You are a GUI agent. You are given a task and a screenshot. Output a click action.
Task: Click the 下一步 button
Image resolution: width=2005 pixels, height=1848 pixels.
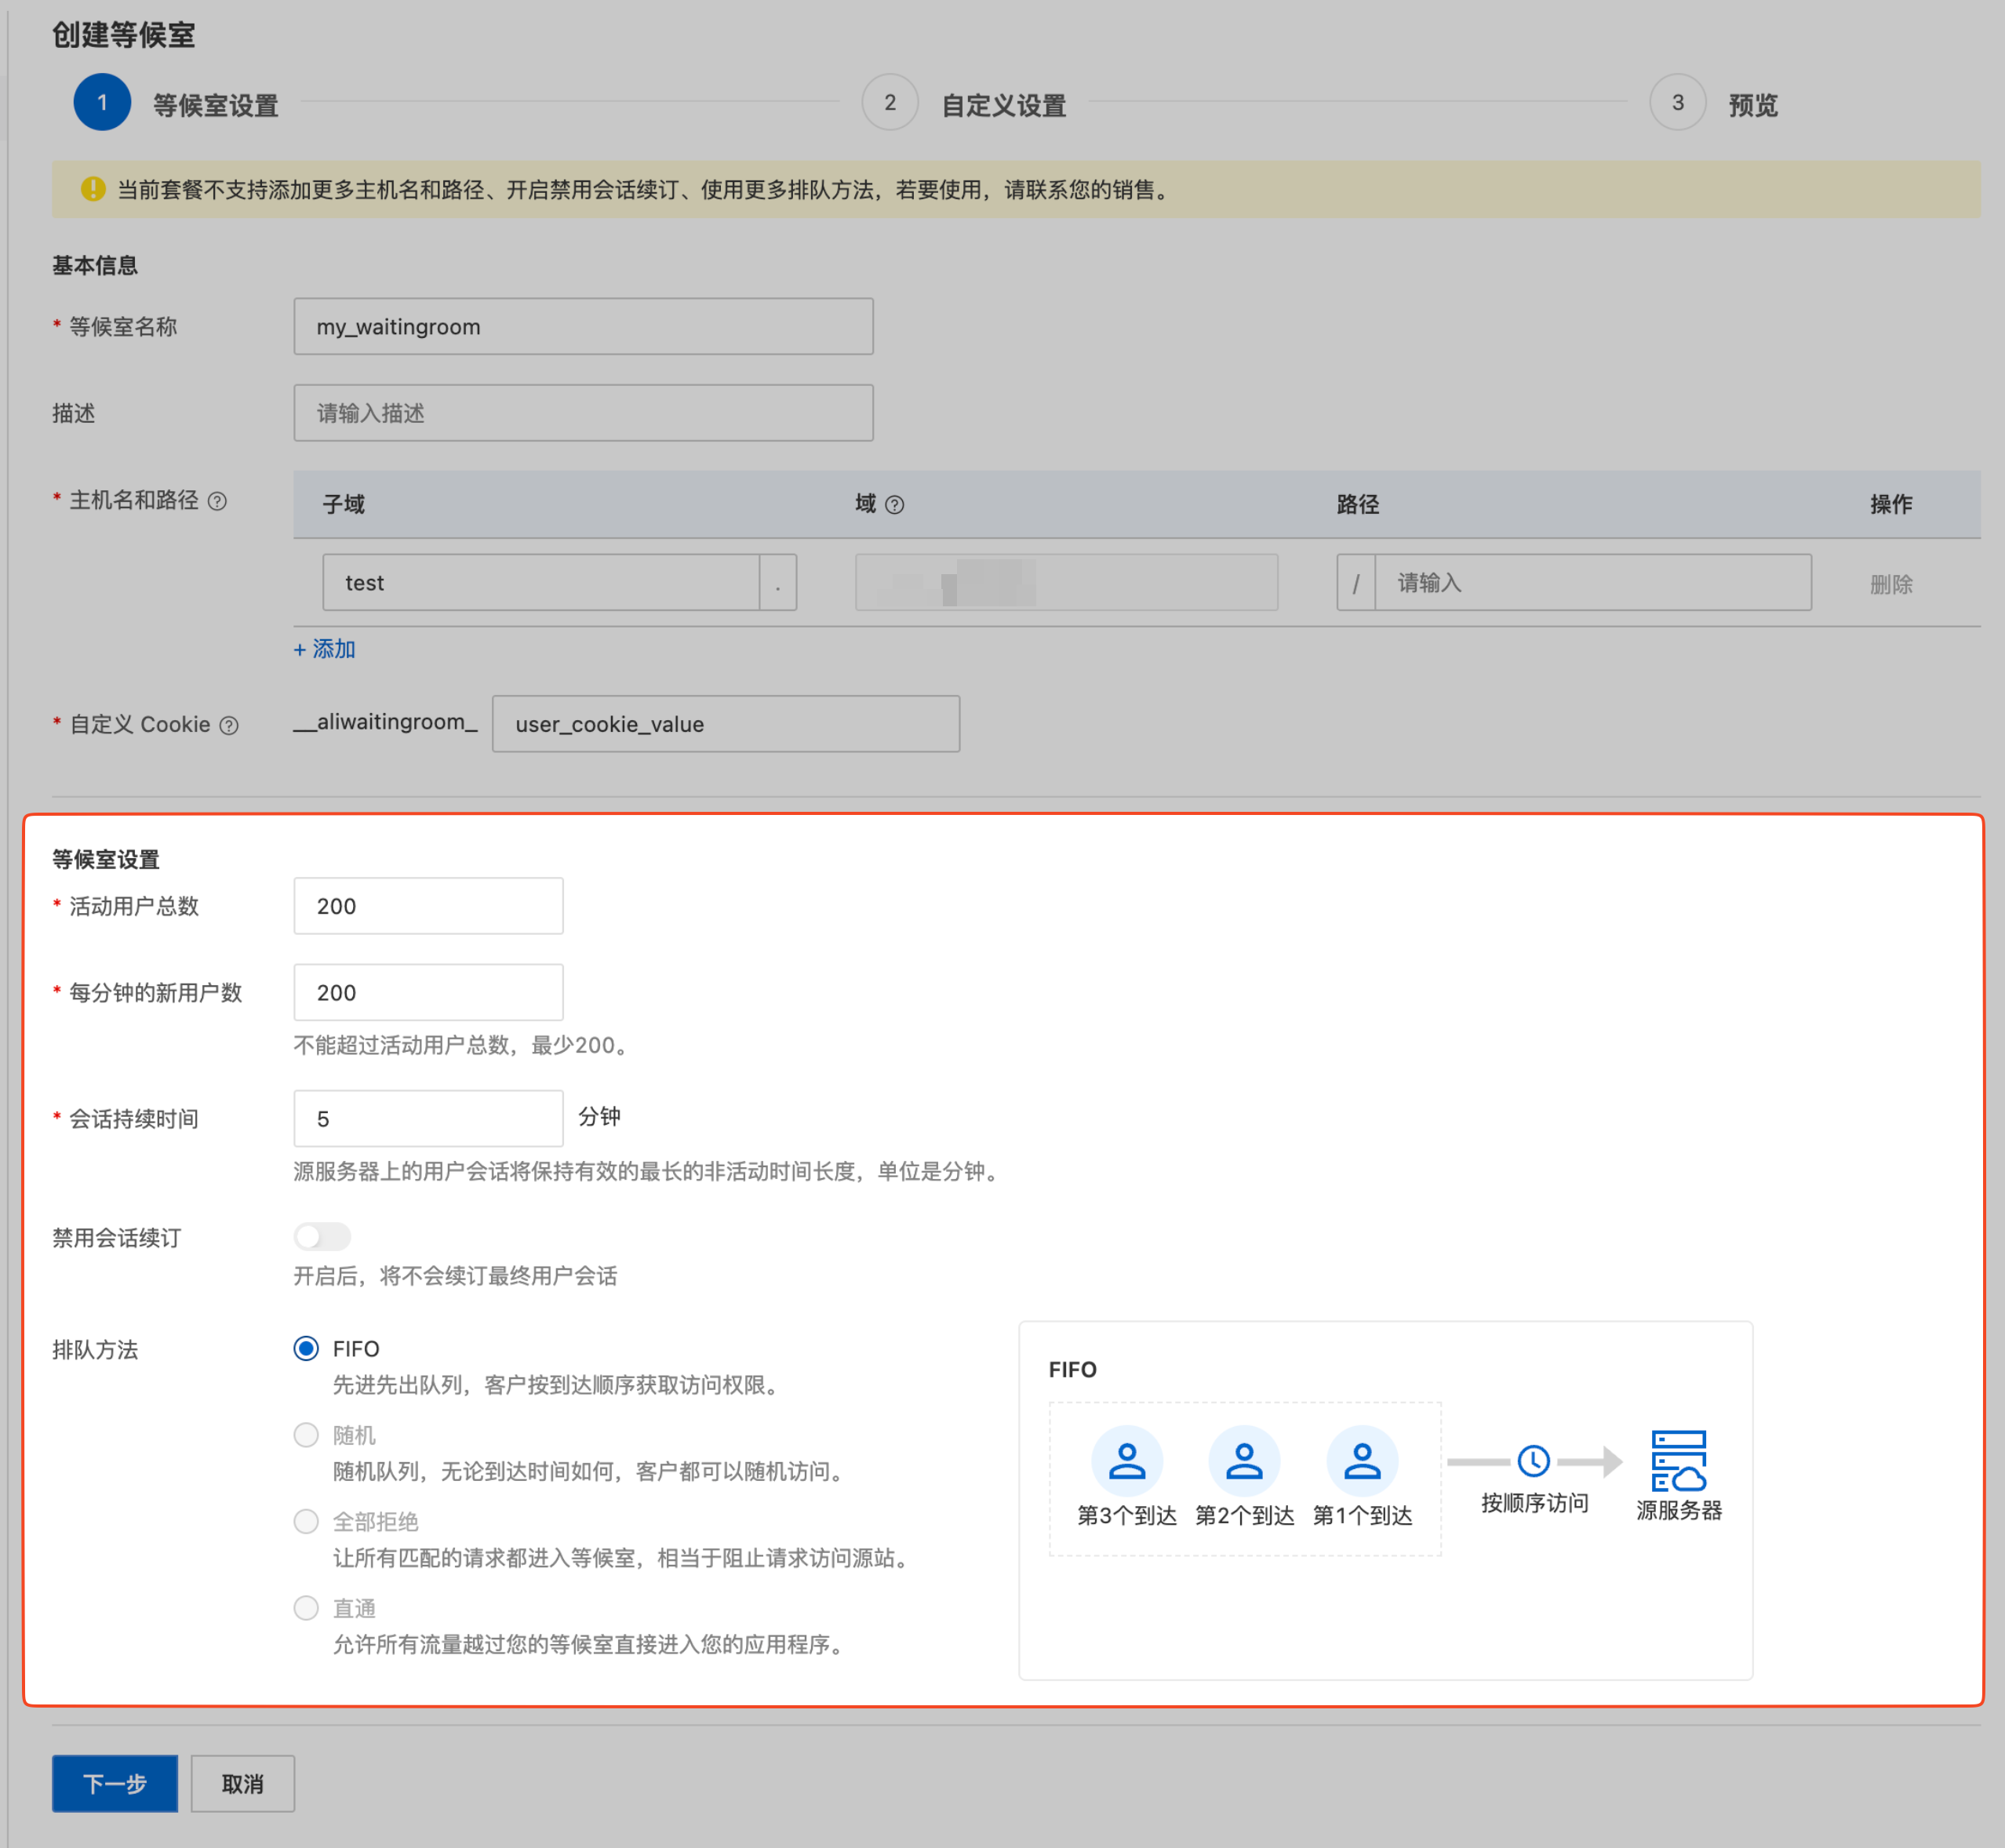coord(115,1783)
